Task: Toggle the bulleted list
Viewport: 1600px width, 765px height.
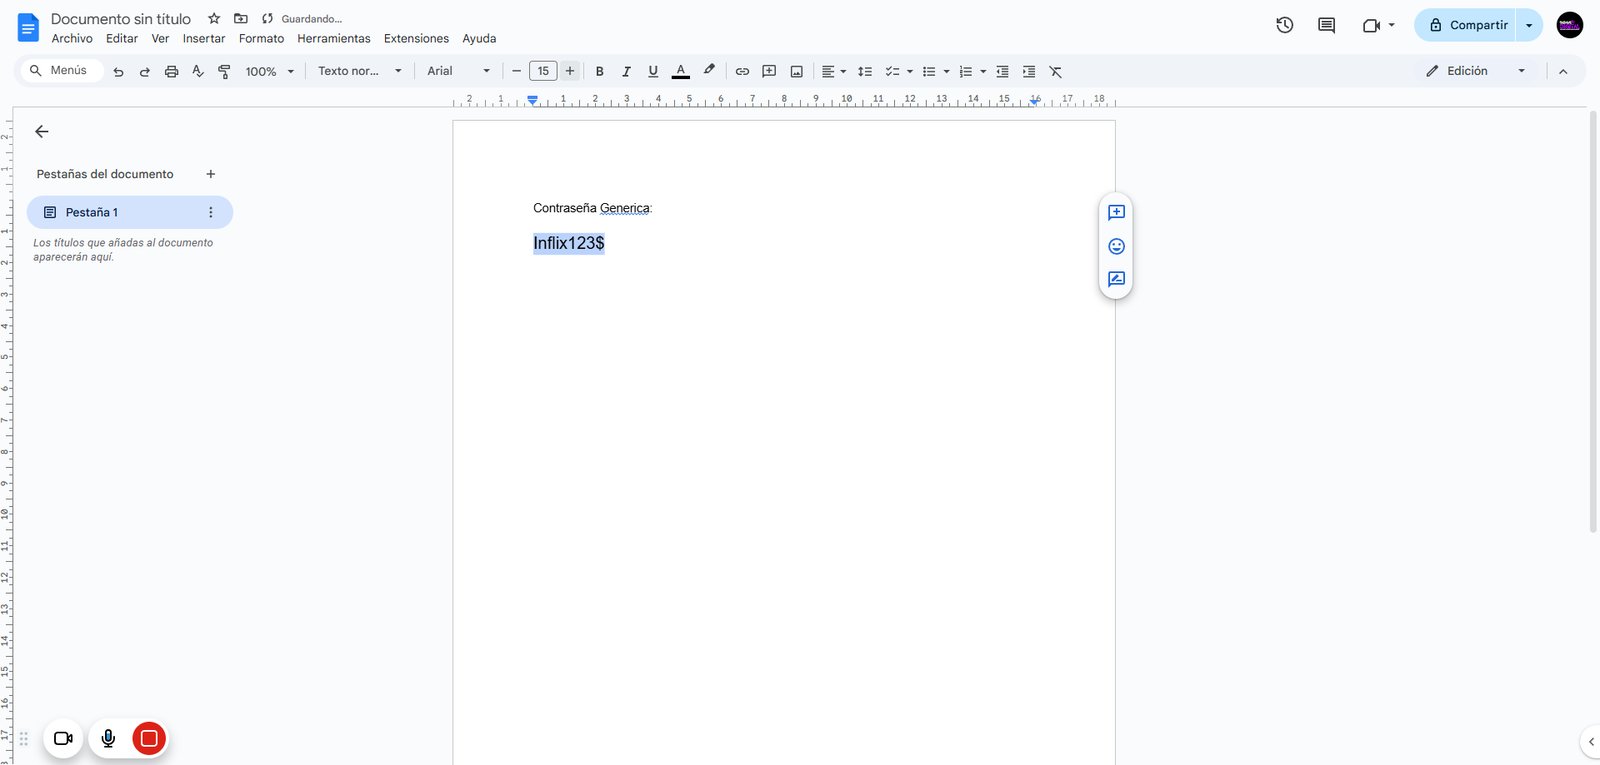Action: click(929, 71)
